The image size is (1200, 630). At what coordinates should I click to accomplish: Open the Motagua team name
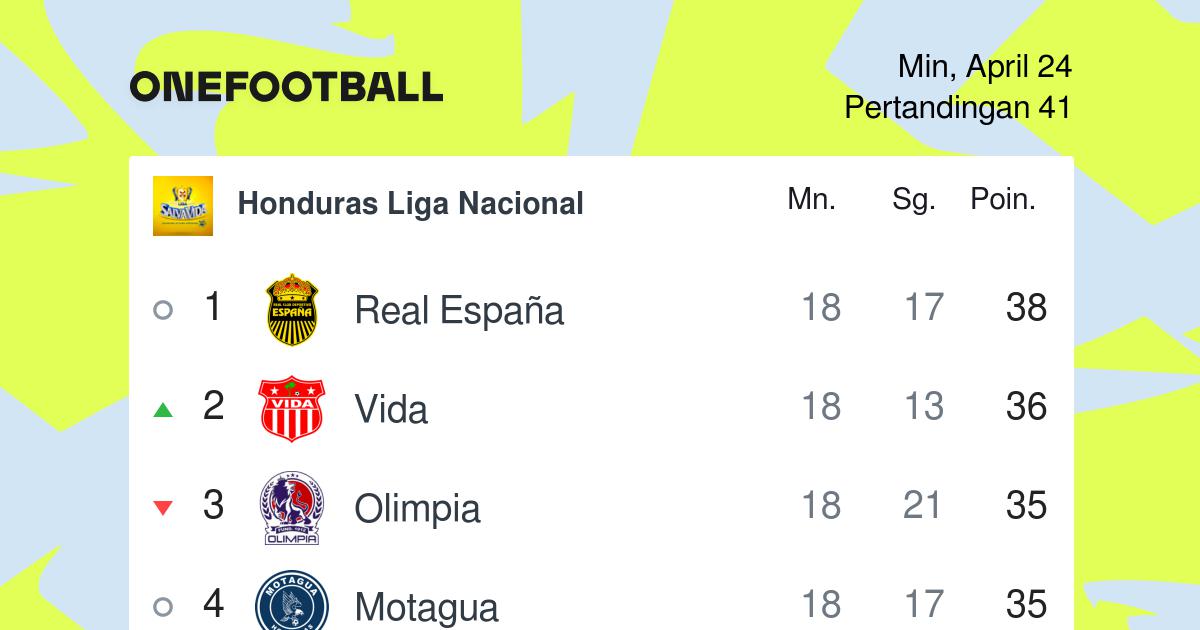coord(426,607)
